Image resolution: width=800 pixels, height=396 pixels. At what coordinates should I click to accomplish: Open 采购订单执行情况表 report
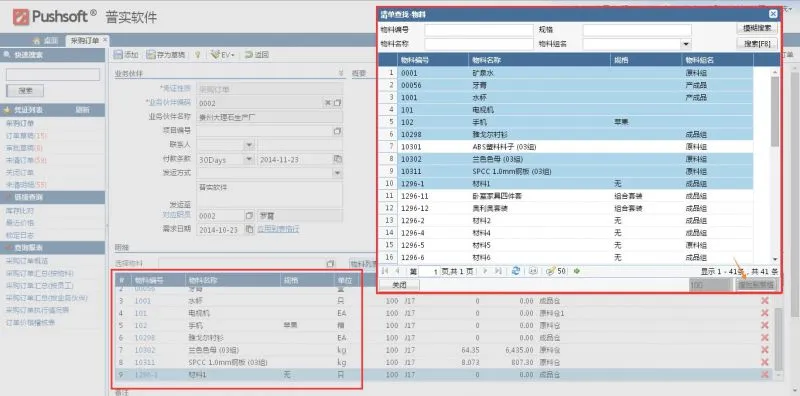37,310
